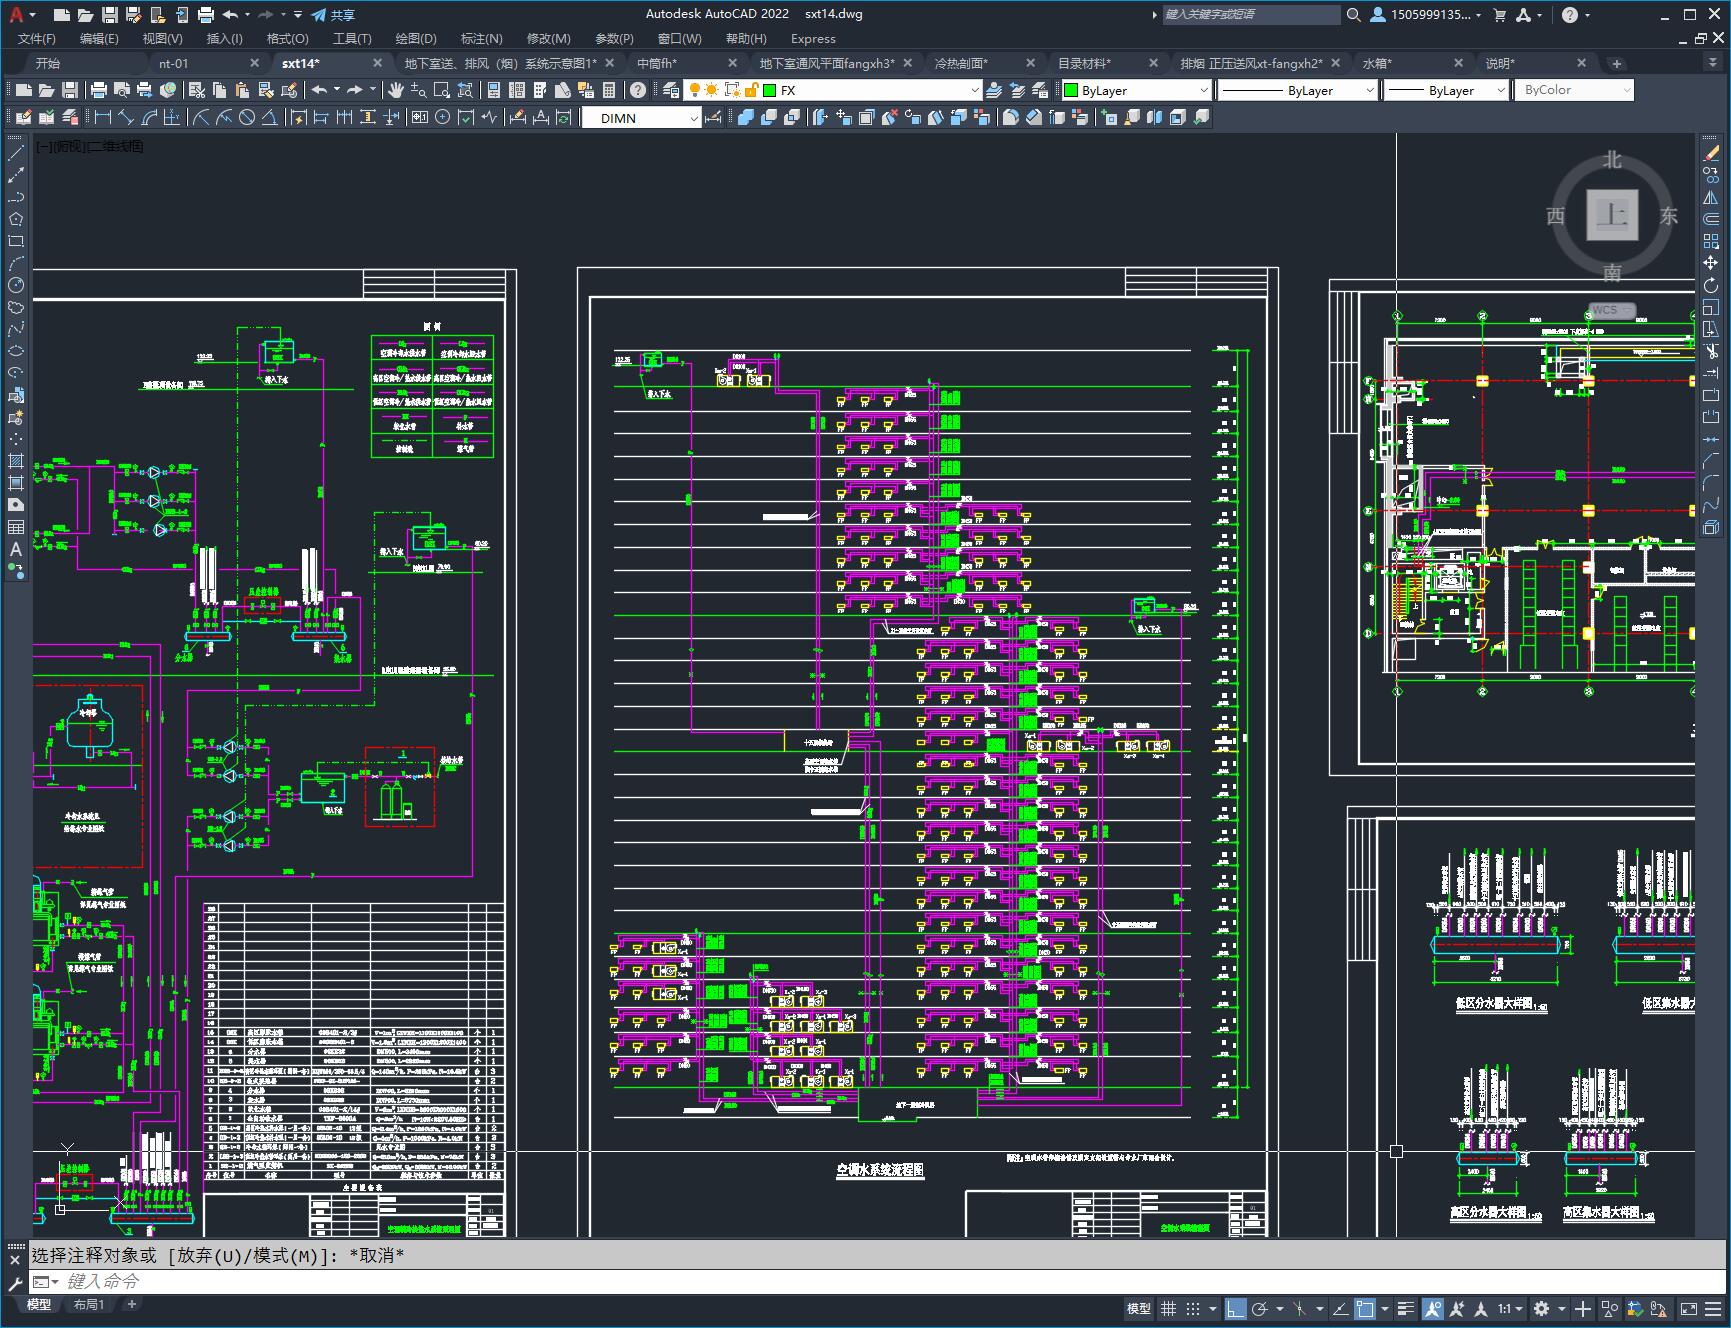Select the Linear dimension tool

pos(103,118)
